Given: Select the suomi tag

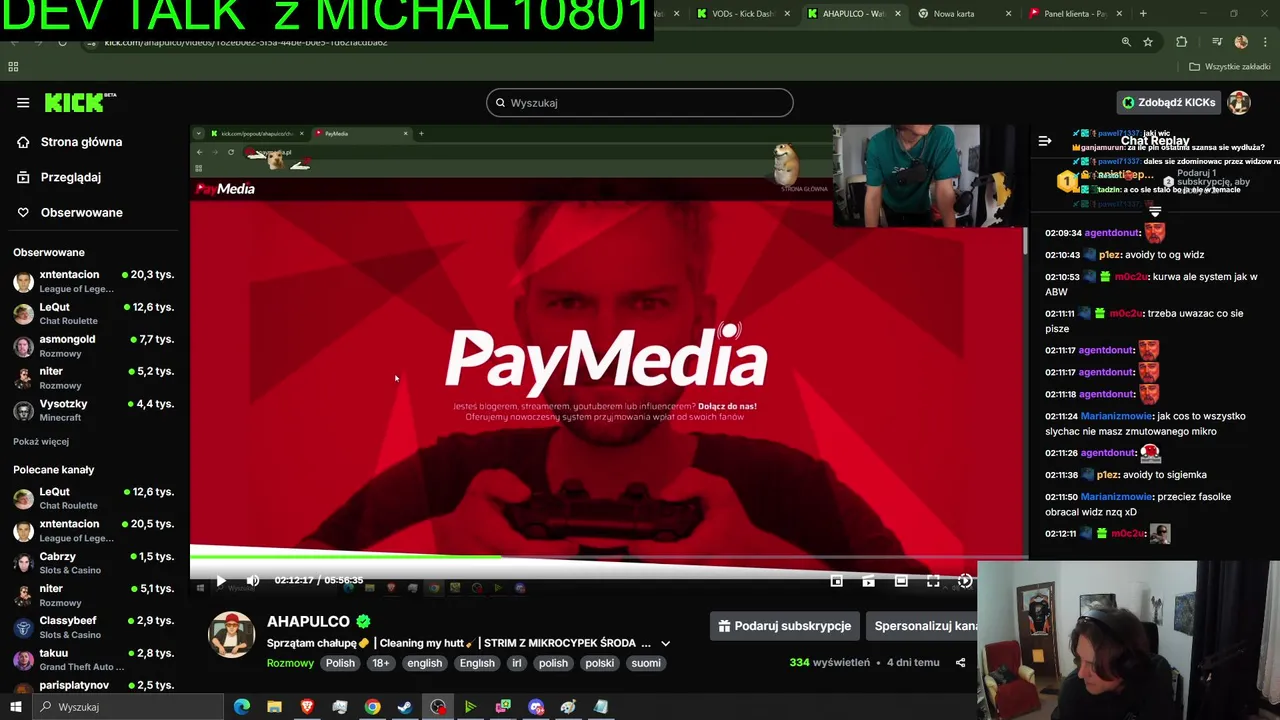Looking at the screenshot, I should click(x=646, y=663).
